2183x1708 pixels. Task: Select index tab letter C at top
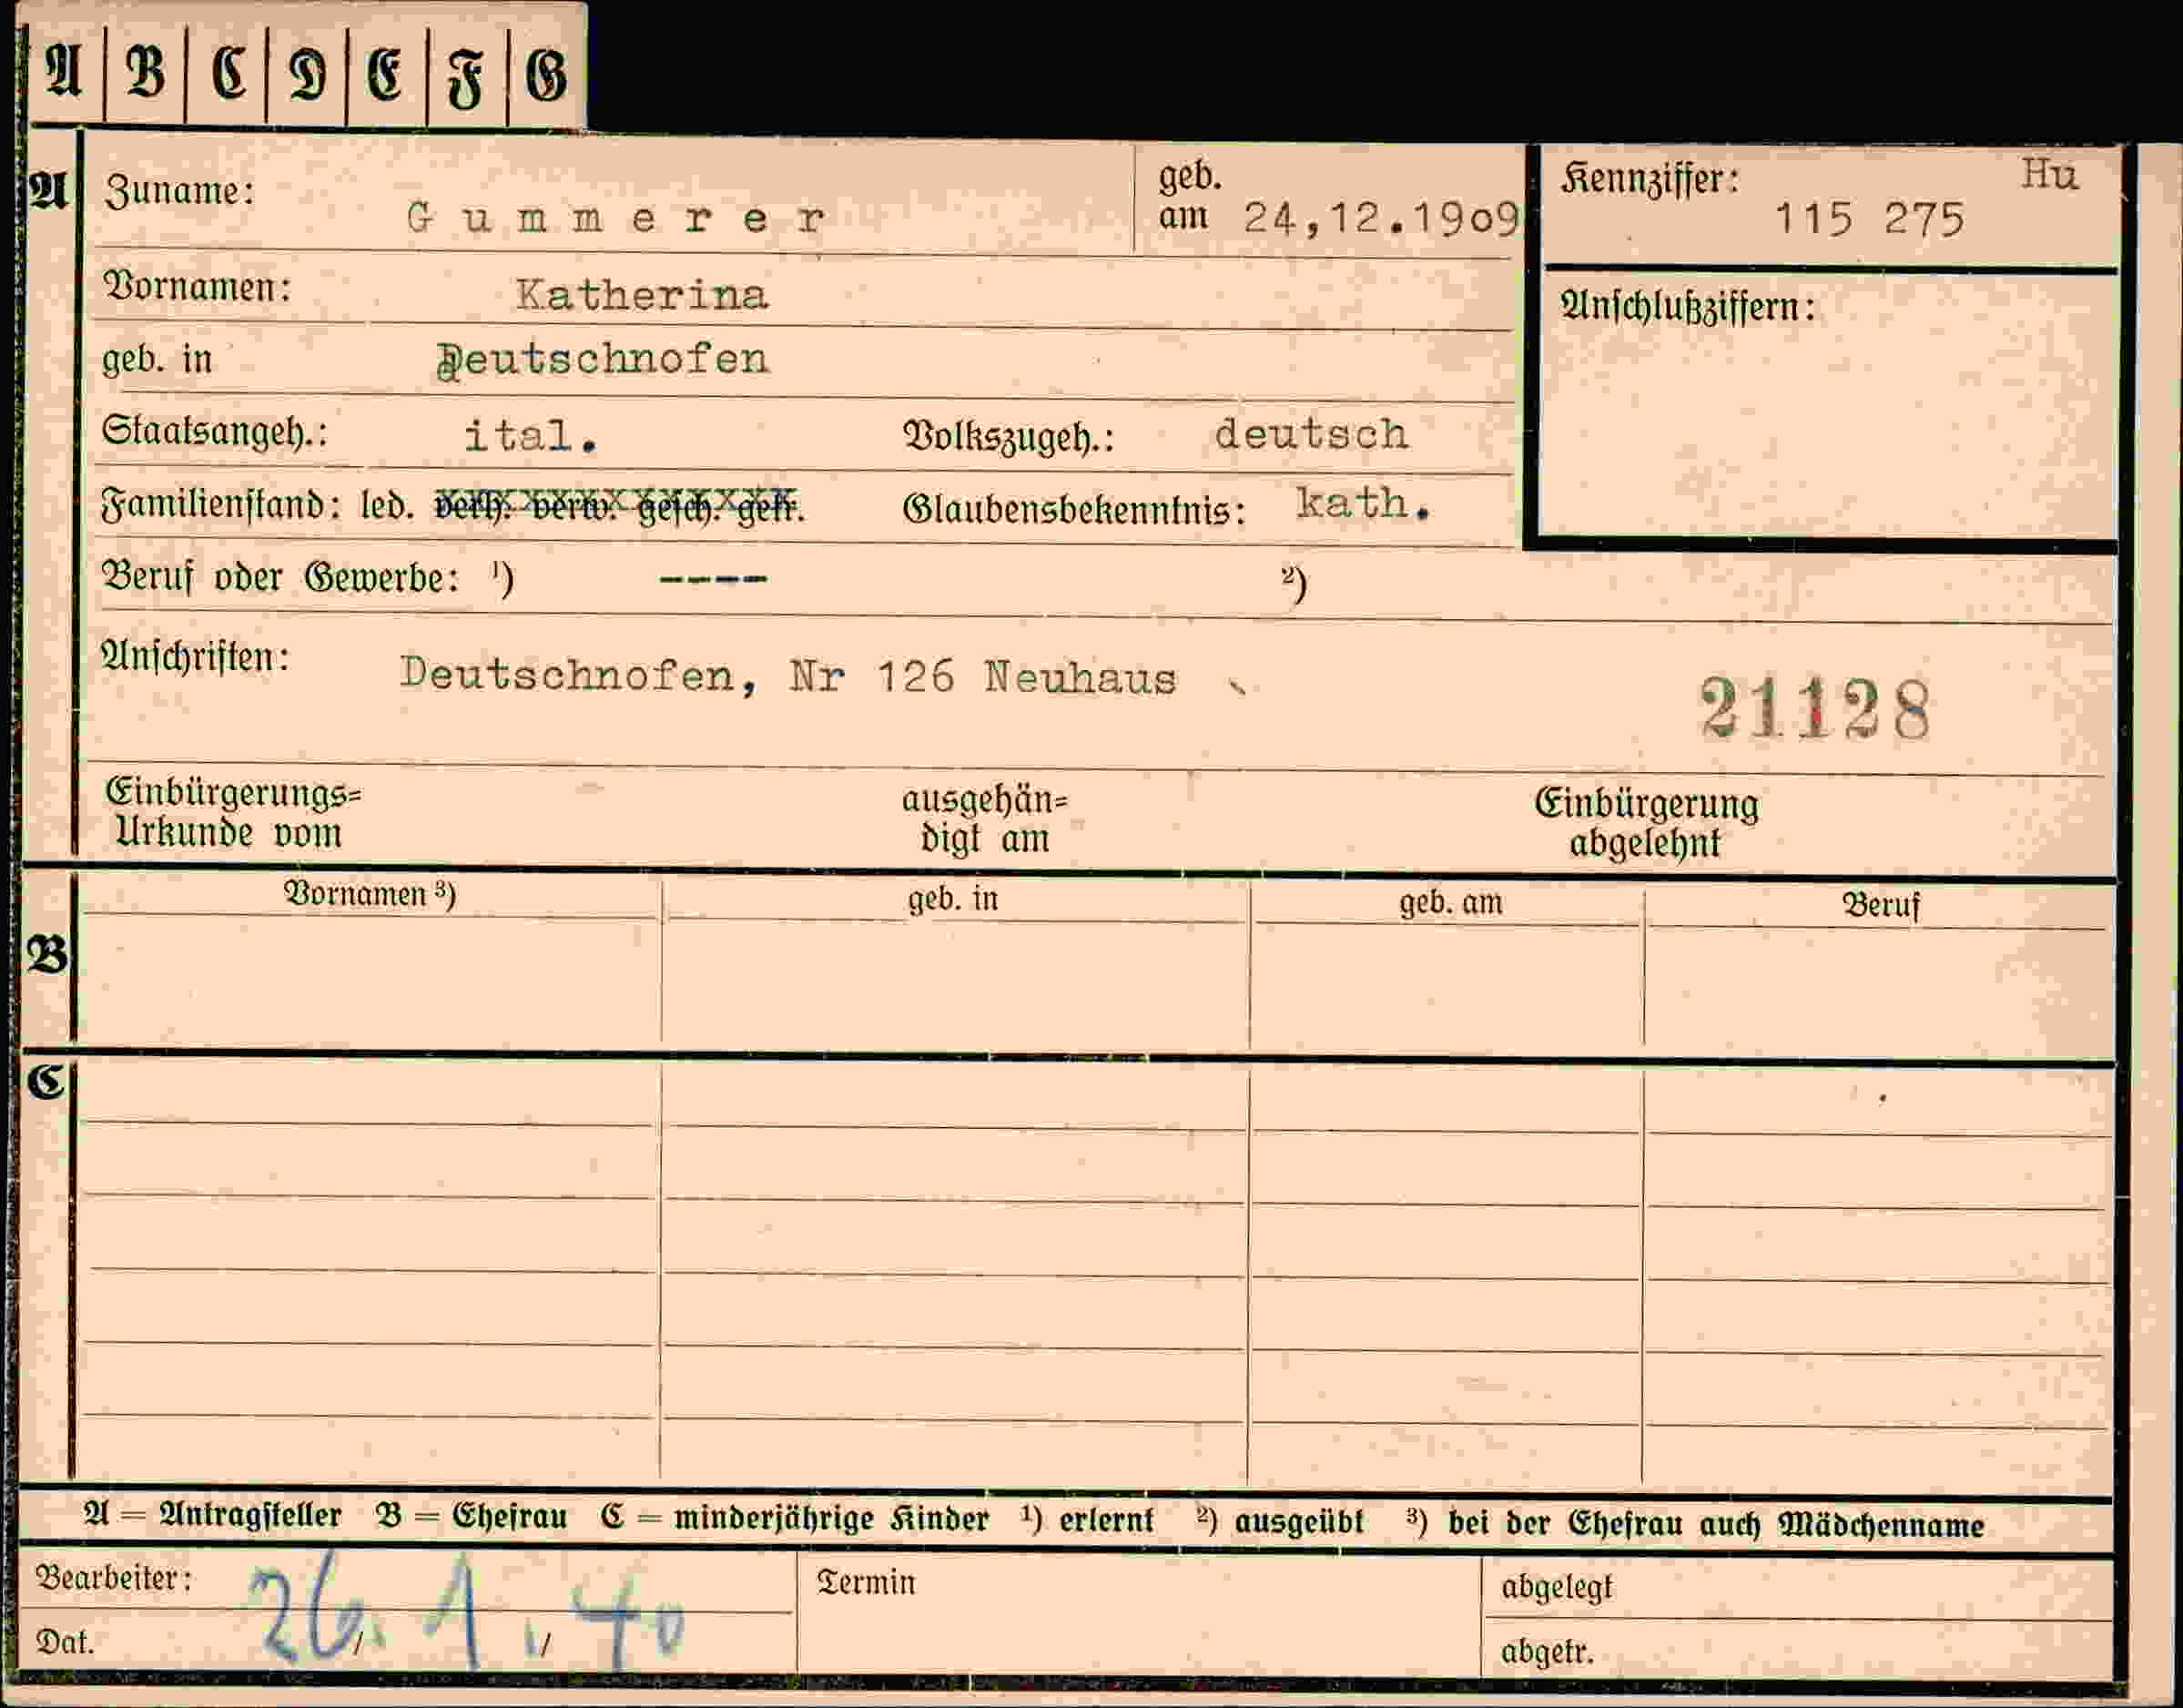pos(228,72)
